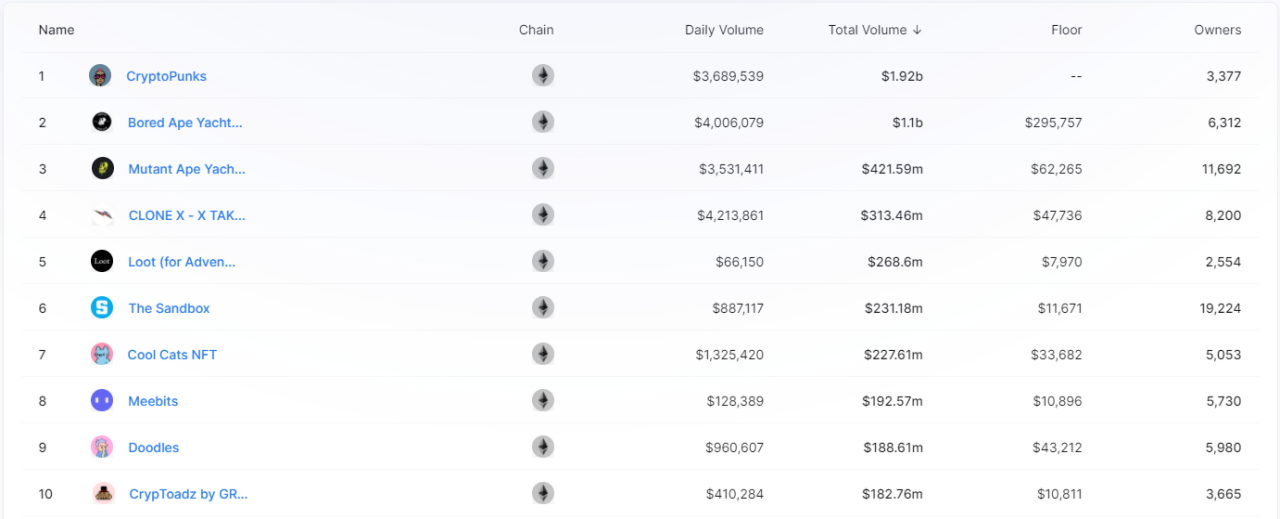Click the Ethereum chain icon for Meebits
Image resolution: width=1280 pixels, height=519 pixels.
[543, 401]
